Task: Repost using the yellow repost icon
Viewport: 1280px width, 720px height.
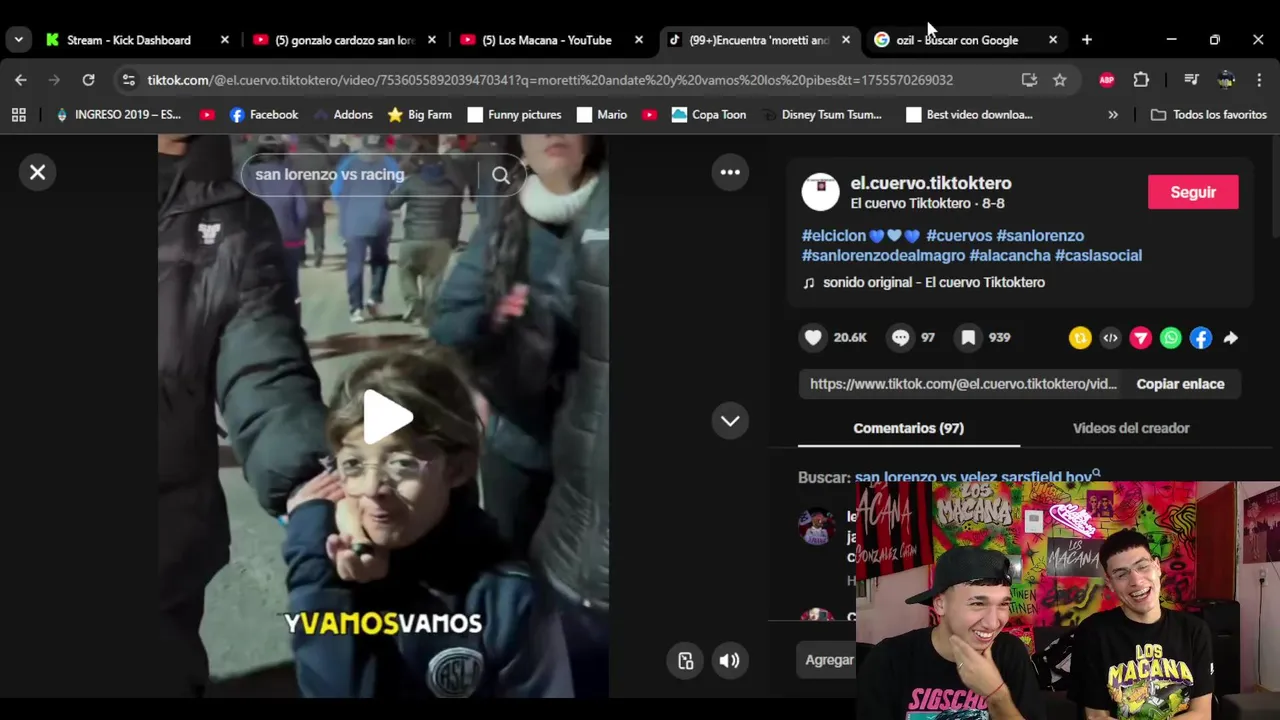Action: tap(1080, 338)
